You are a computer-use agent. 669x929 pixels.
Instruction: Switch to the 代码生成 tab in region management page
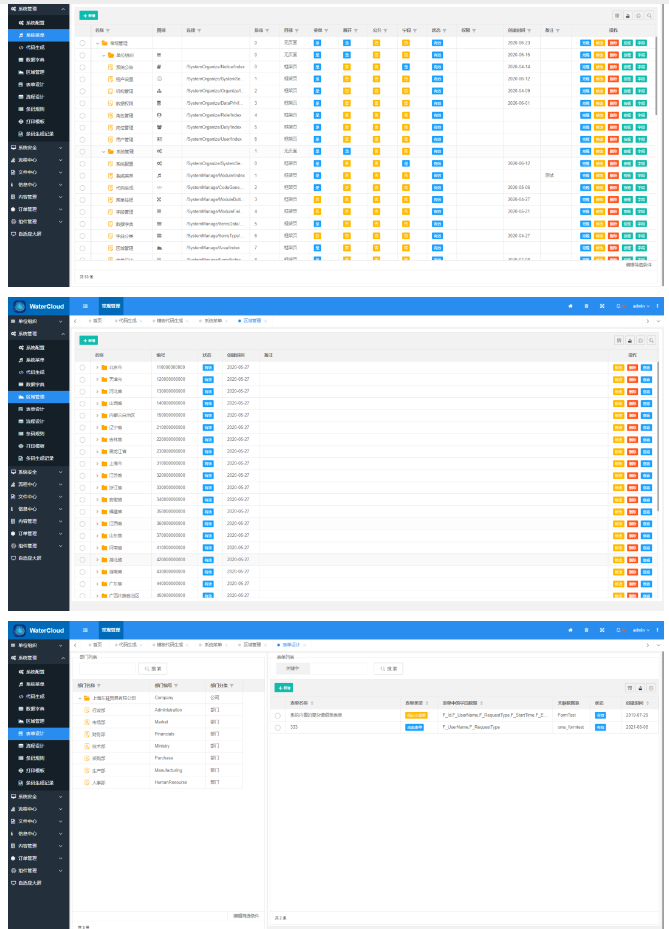127,321
